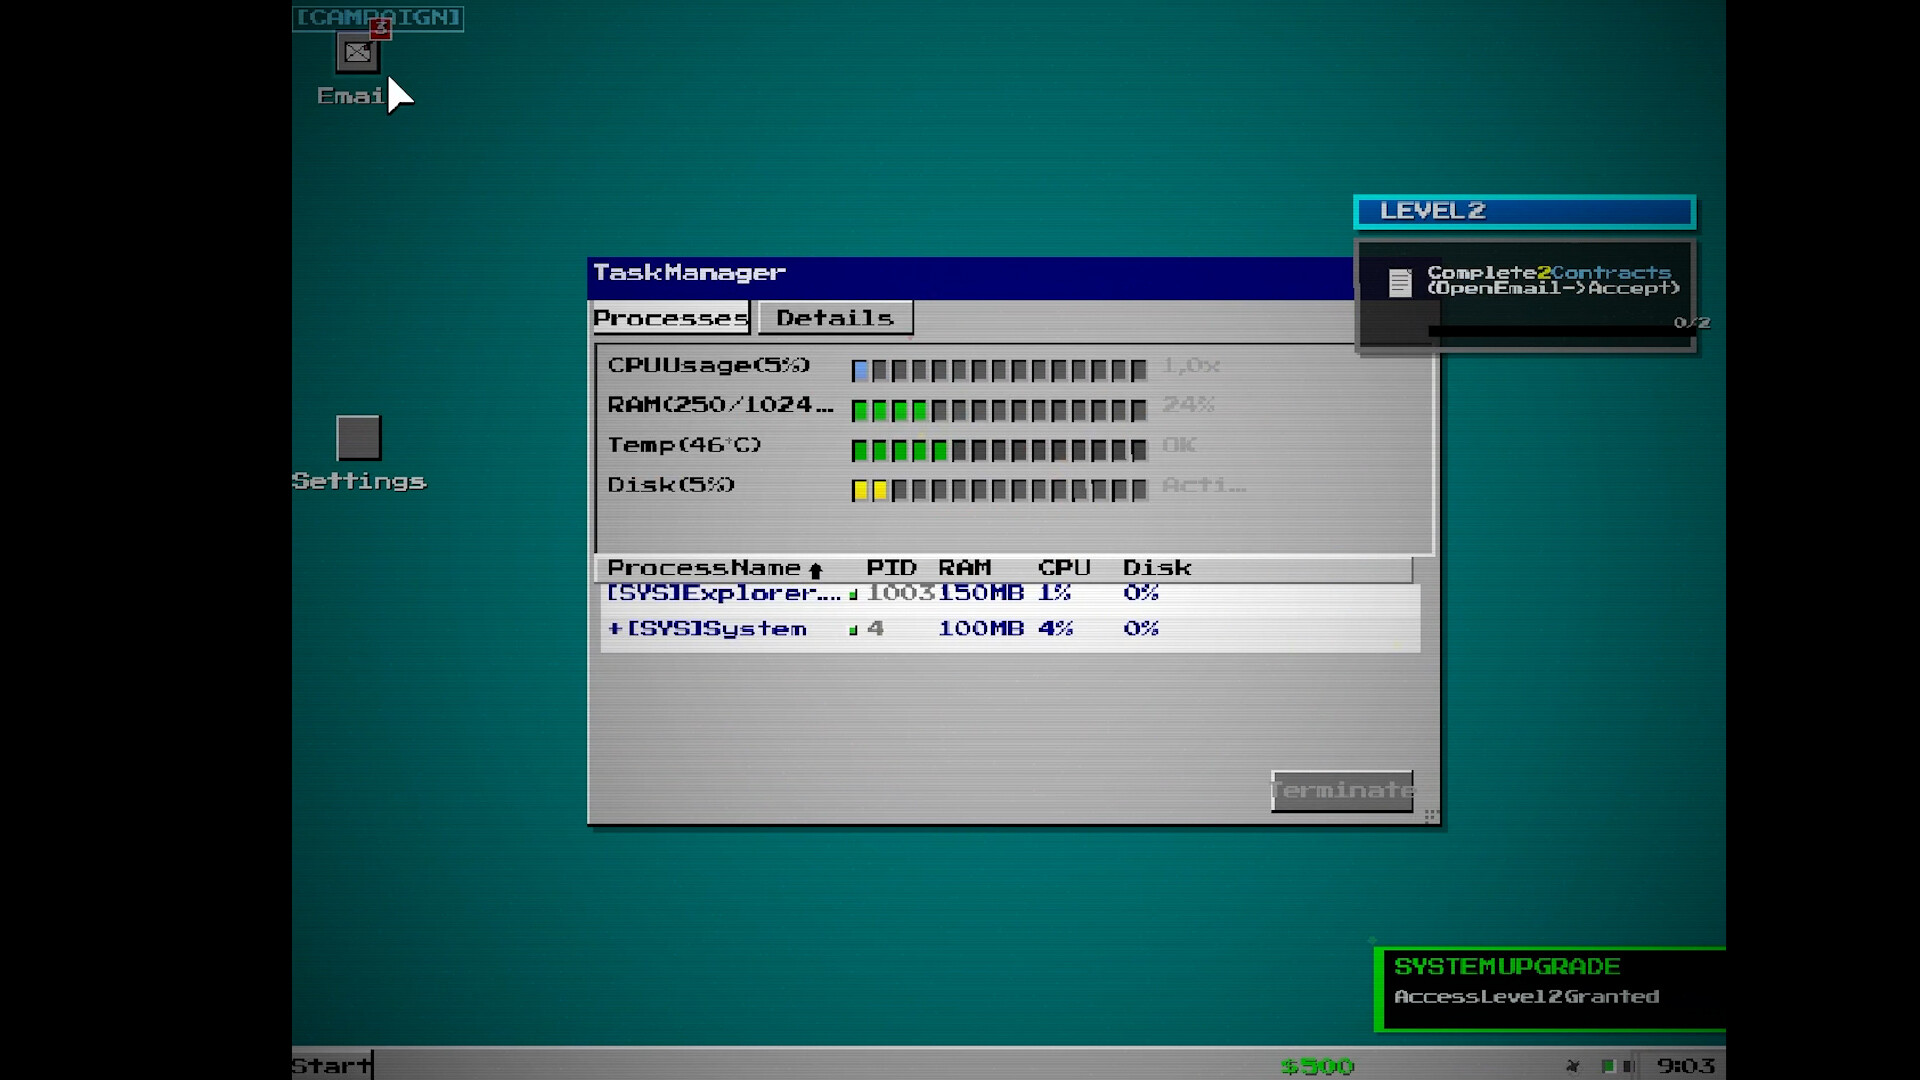Click the green indicator icon in system tray
The height and width of the screenshot is (1080, 1920).
[x=1607, y=1066]
